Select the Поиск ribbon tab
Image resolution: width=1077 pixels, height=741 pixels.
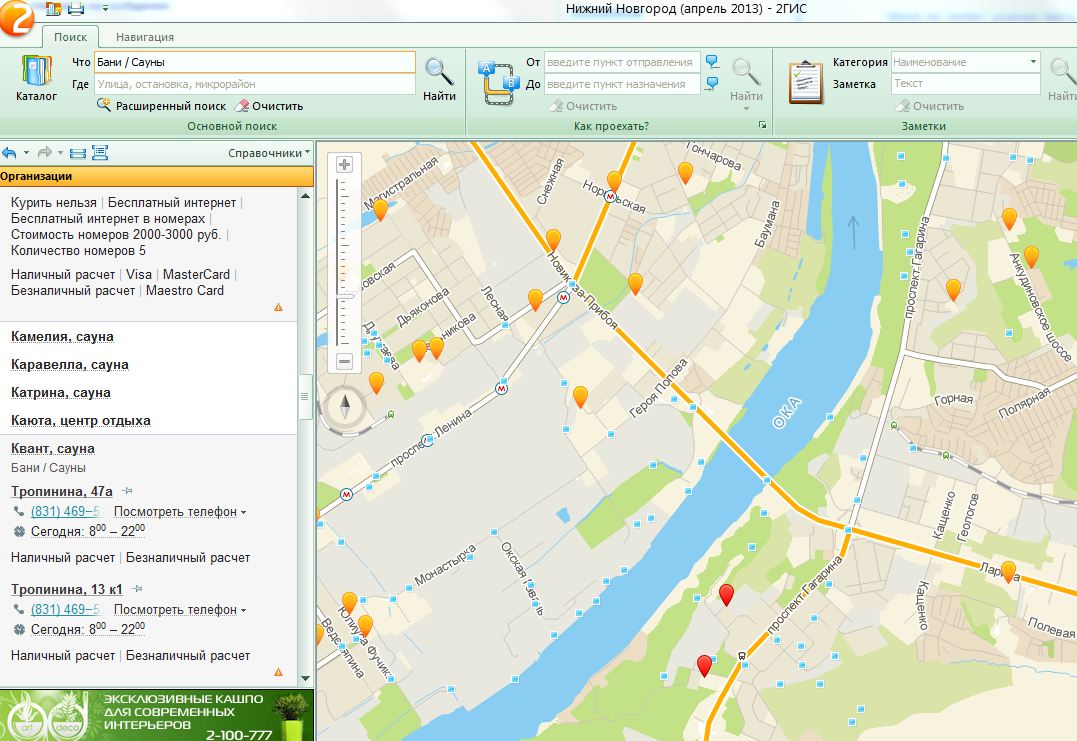[70, 37]
